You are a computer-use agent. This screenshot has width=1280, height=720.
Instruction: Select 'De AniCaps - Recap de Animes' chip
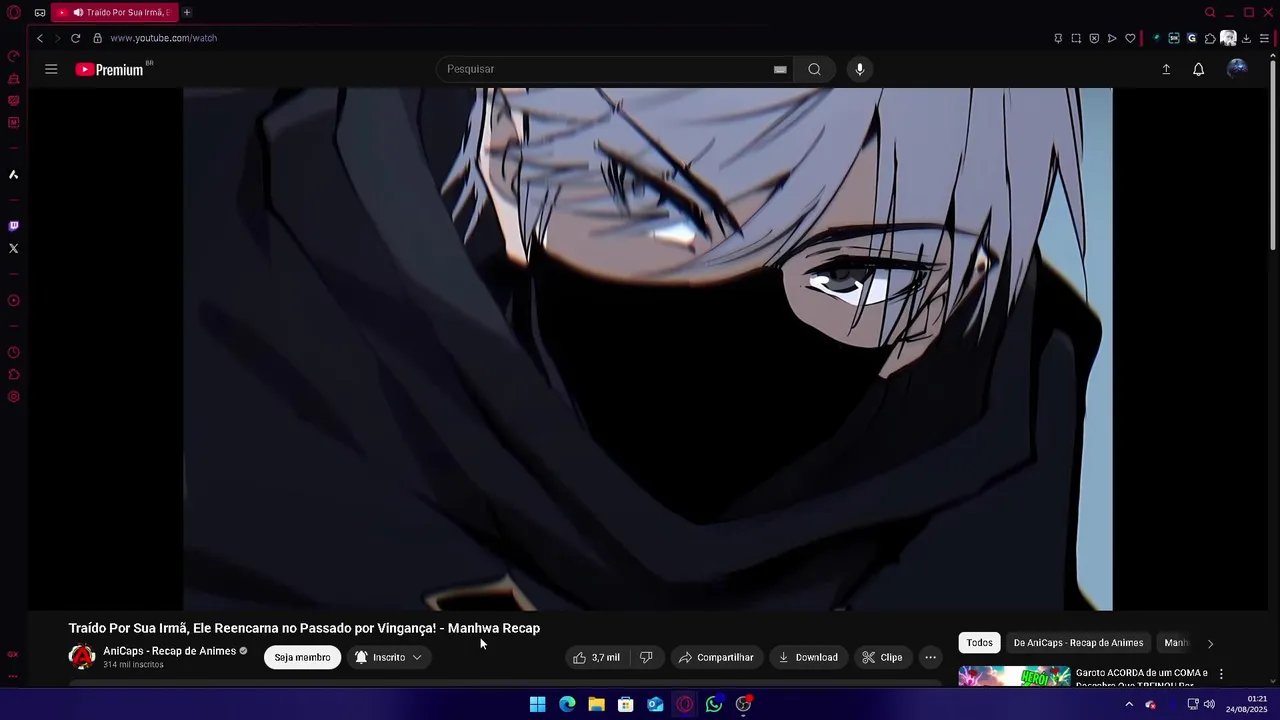click(1078, 643)
